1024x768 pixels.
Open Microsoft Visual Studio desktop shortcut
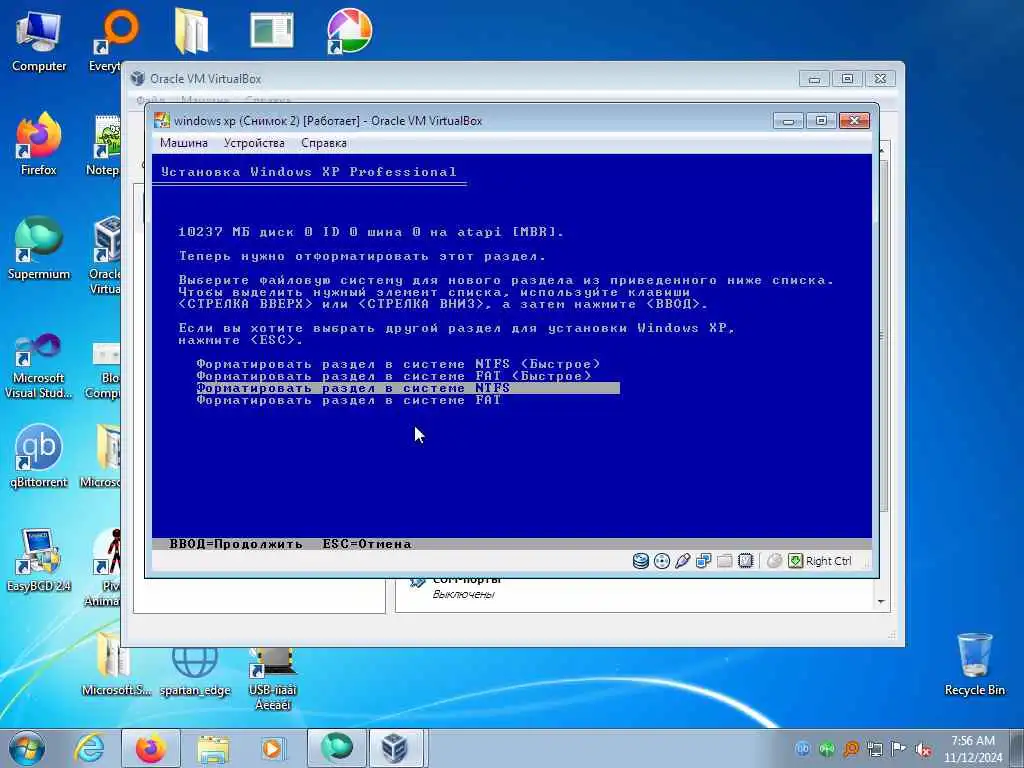click(39, 366)
